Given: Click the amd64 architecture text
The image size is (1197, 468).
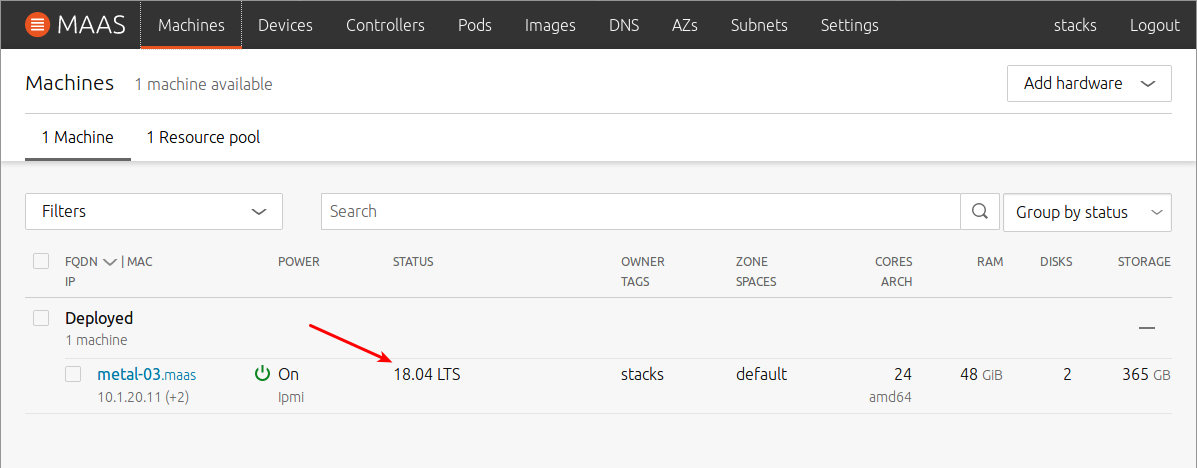Looking at the screenshot, I should pyautogui.click(x=892, y=397).
